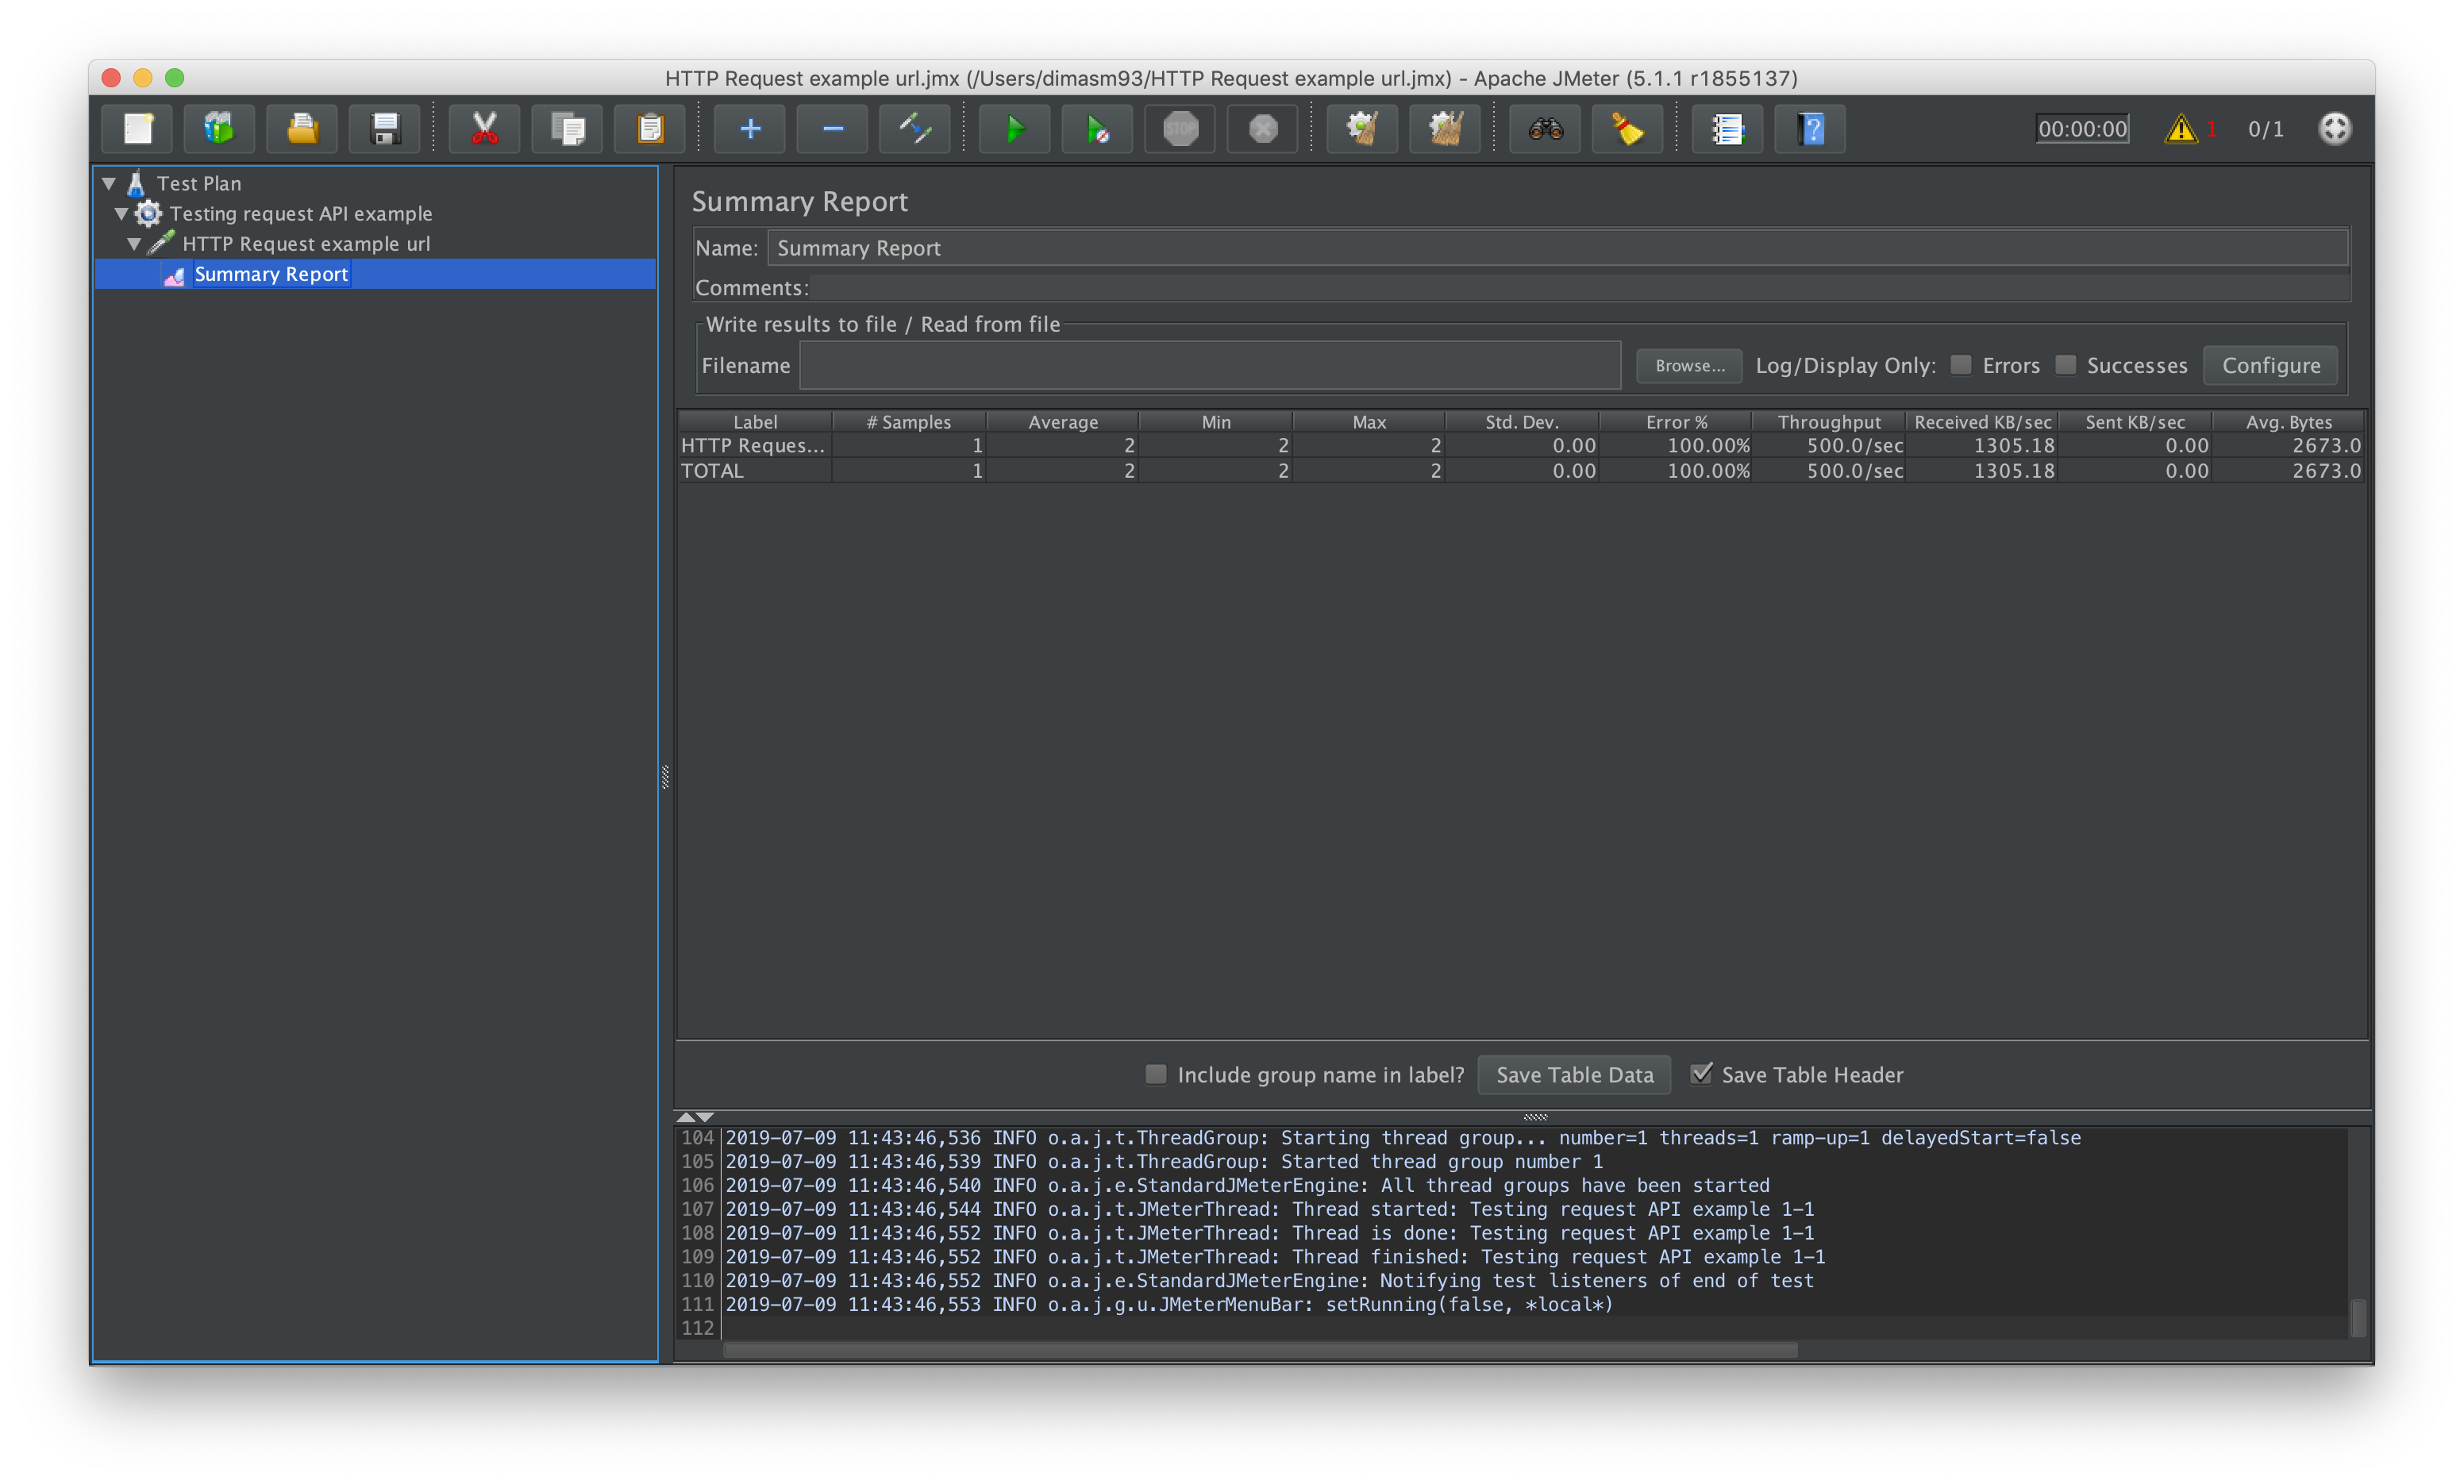Click the Filename input field

pos(1210,365)
